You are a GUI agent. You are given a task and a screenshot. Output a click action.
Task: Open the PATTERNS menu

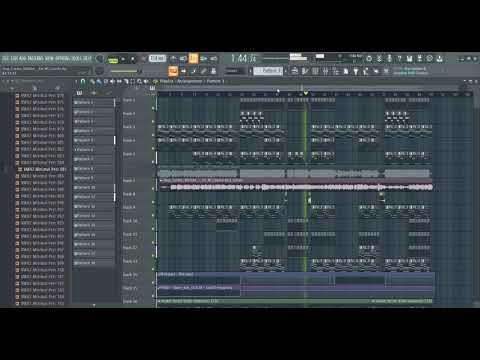click(x=35, y=59)
